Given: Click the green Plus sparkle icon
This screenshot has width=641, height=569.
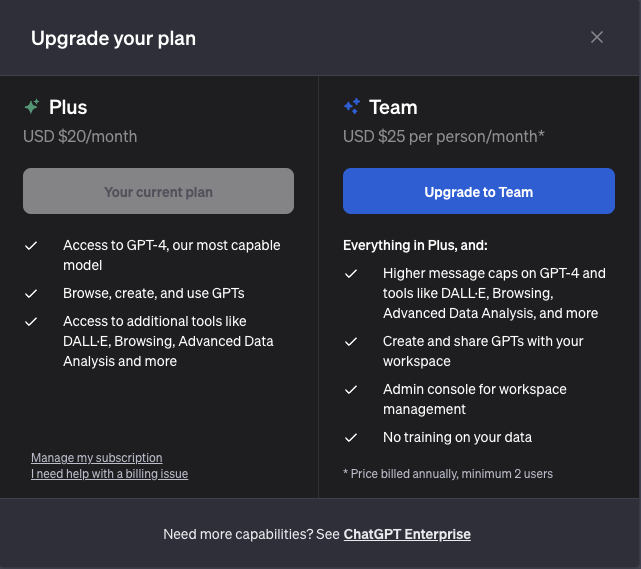Looking at the screenshot, I should (x=32, y=107).
